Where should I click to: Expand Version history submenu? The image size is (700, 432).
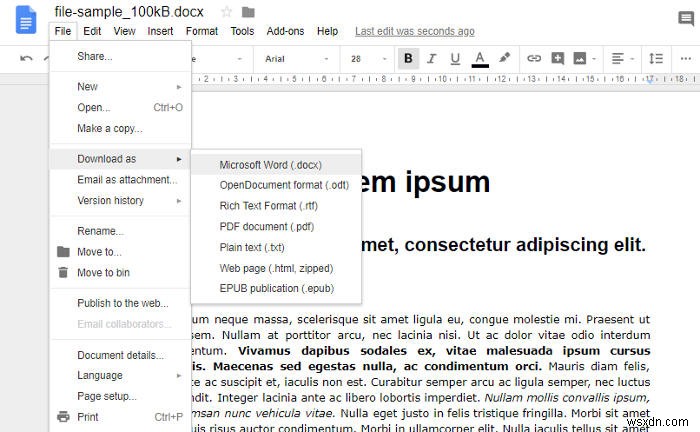(x=120, y=200)
